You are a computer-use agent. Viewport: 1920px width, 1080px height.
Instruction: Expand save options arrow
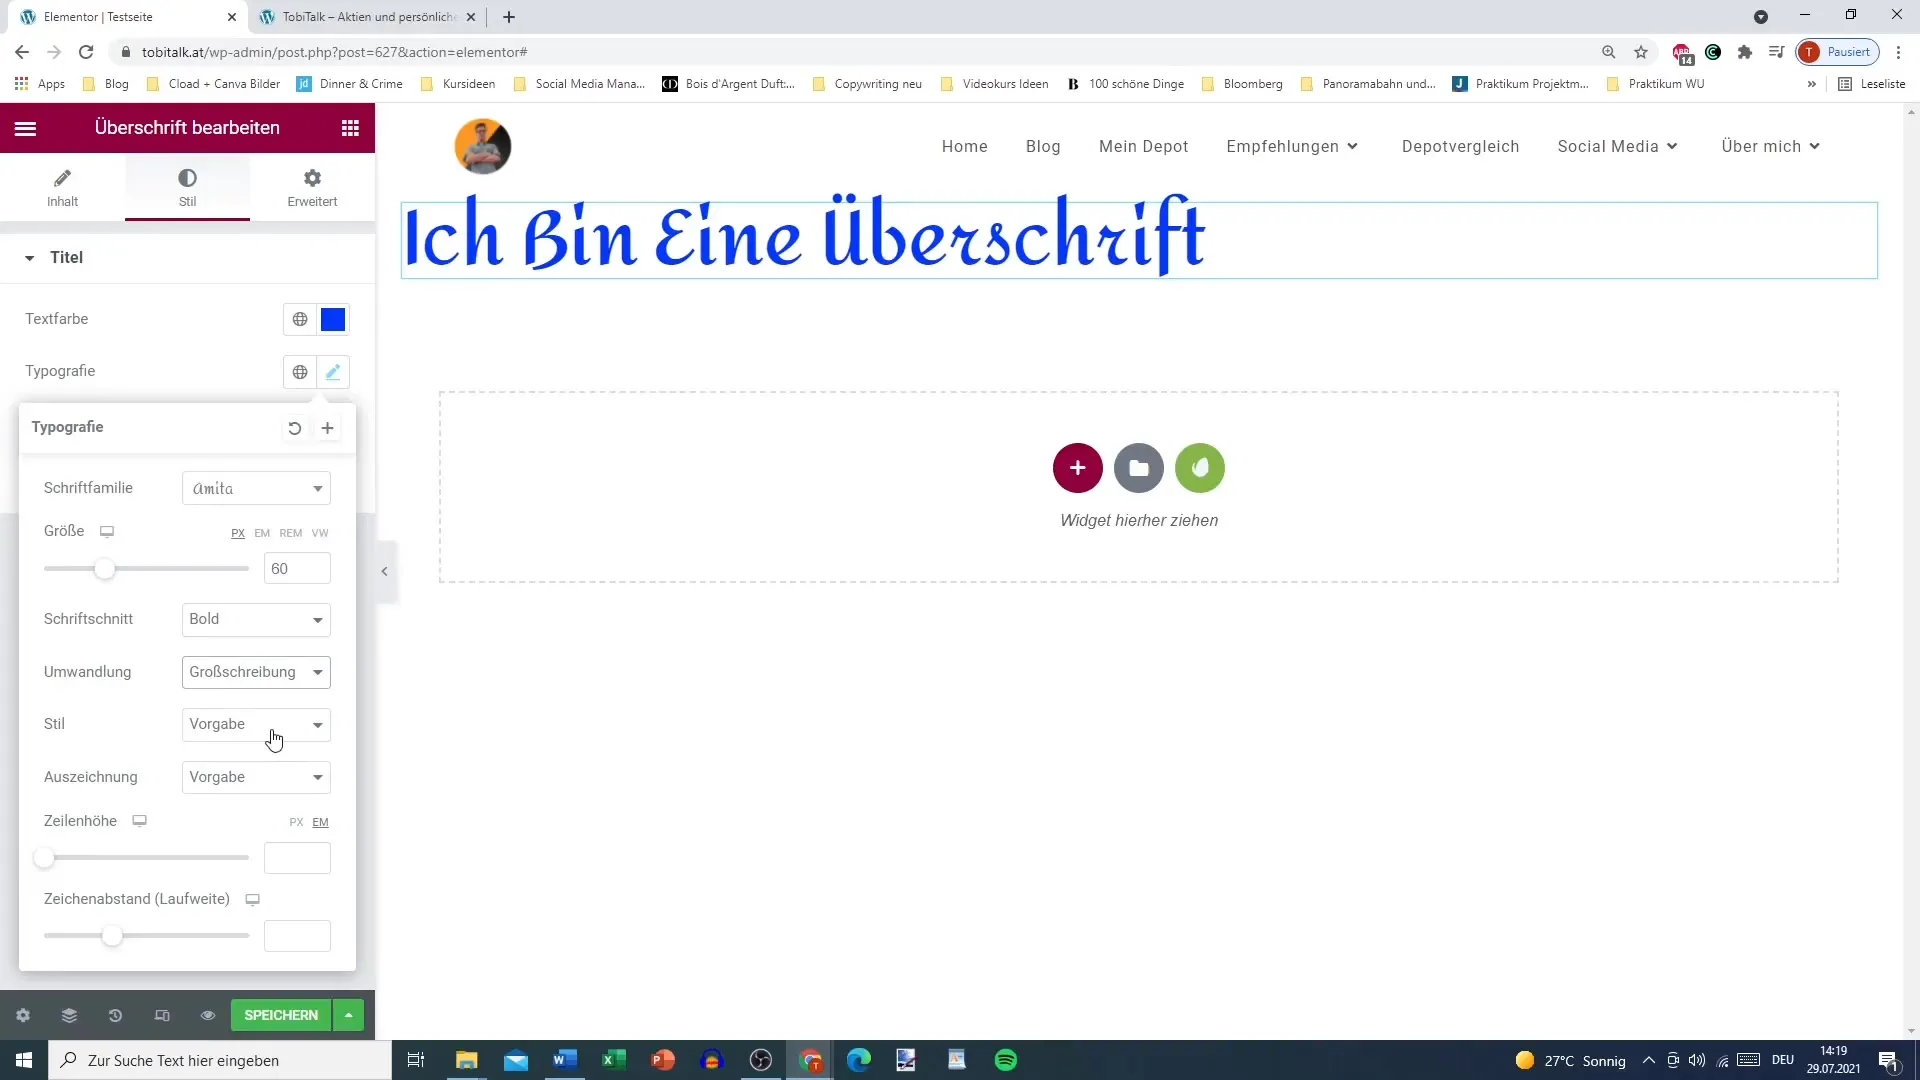(x=348, y=1015)
